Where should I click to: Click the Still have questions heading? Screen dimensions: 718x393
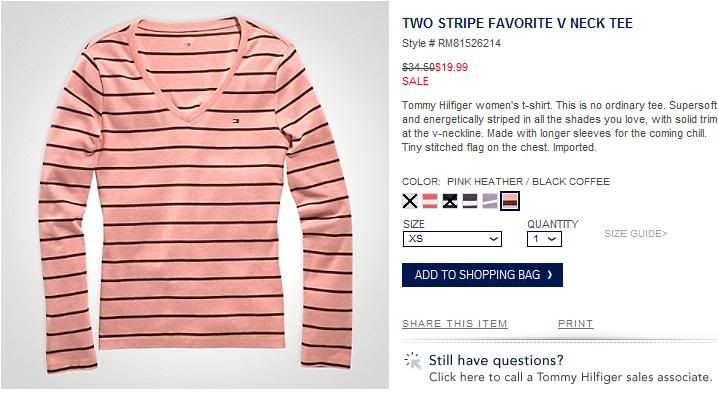point(496,360)
